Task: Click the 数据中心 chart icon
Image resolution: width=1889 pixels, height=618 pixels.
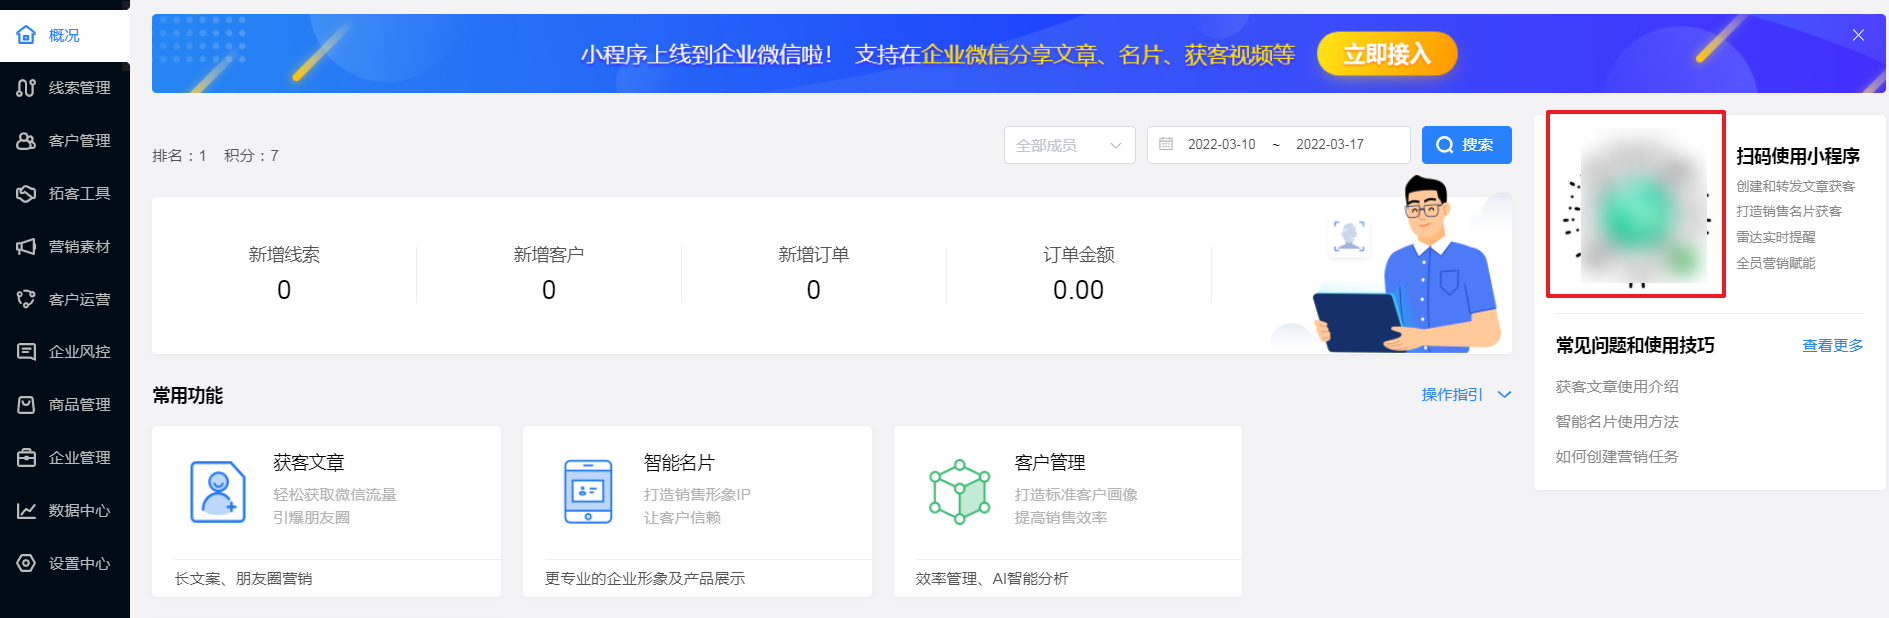Action: pos(26,511)
